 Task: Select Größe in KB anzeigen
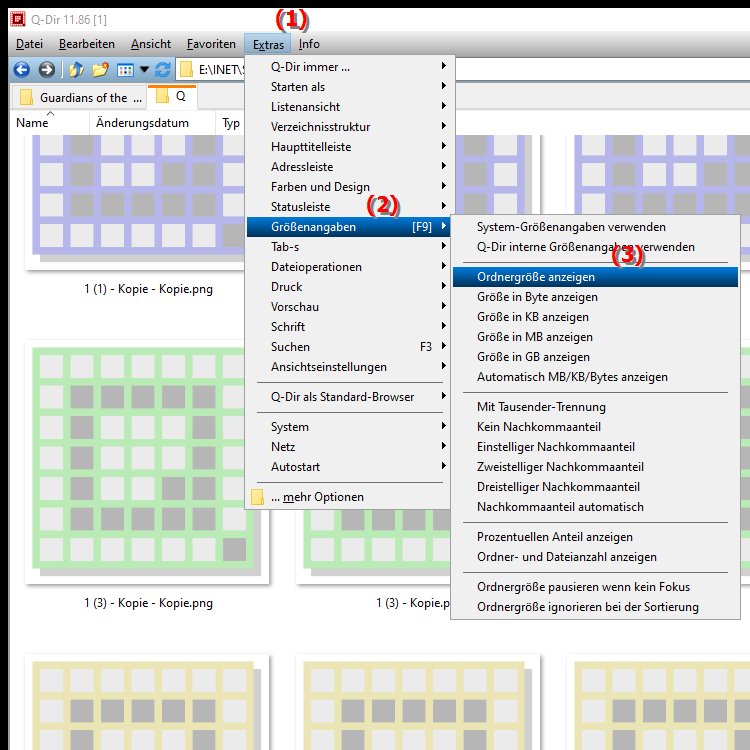[595, 317]
